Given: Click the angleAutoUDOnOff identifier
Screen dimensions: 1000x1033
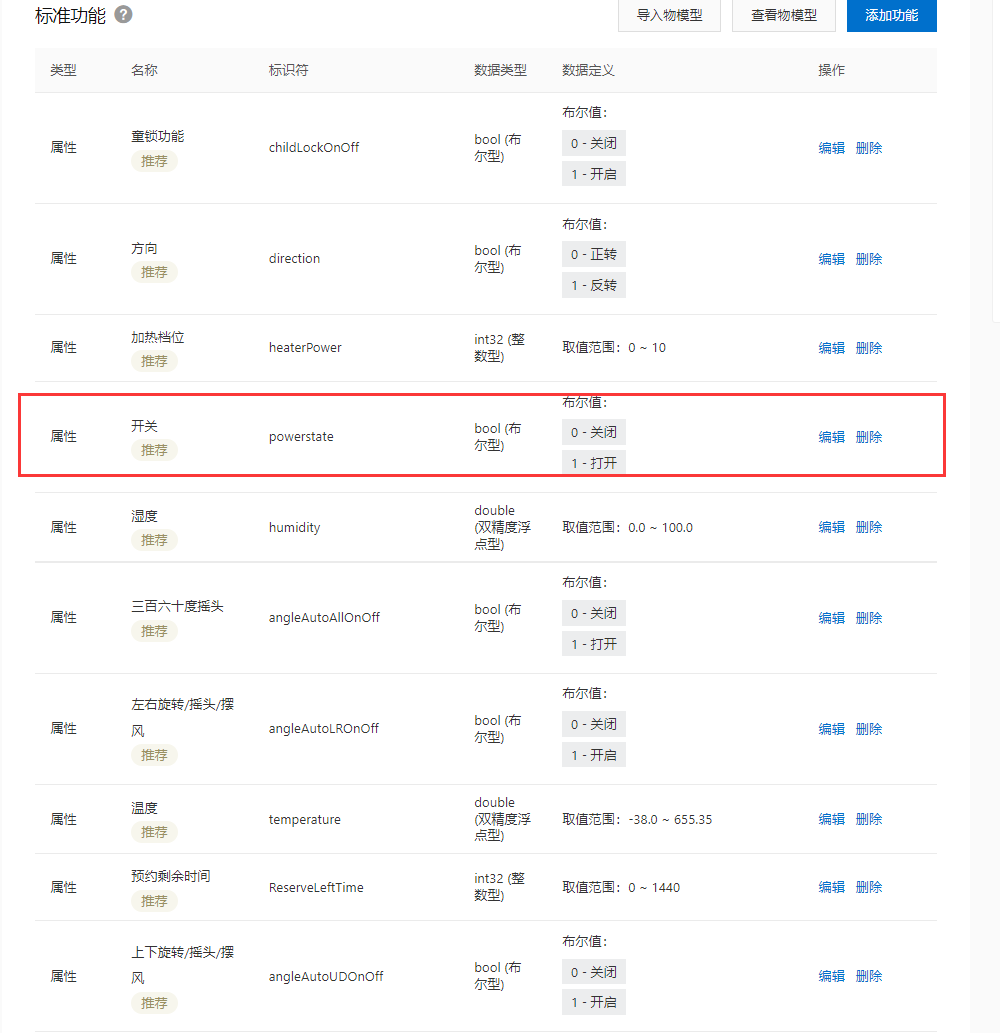Looking at the screenshot, I should coord(326,976).
